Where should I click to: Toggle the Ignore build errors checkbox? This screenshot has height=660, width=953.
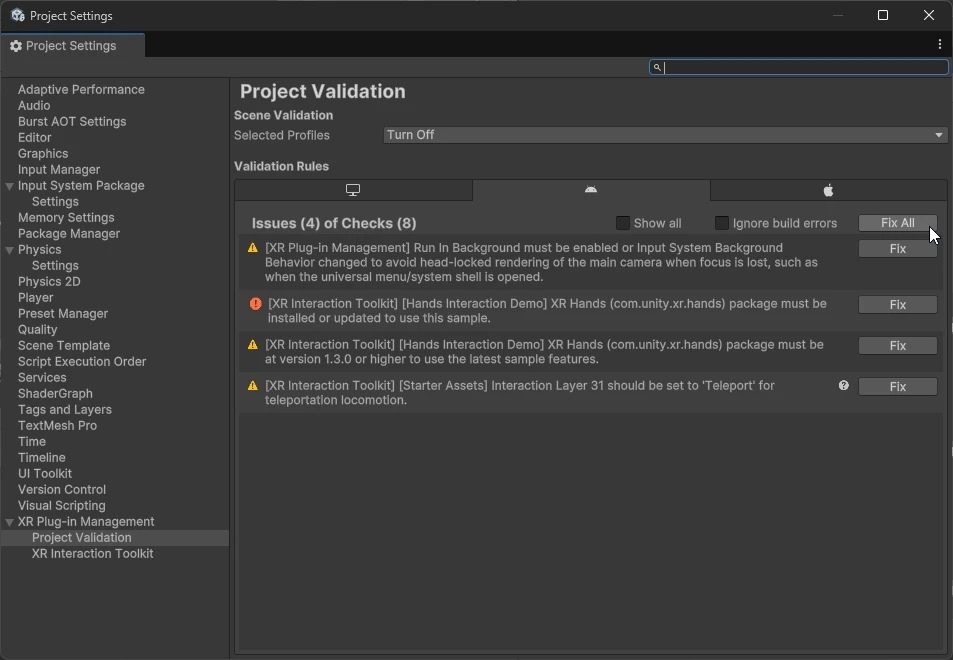[x=721, y=223]
